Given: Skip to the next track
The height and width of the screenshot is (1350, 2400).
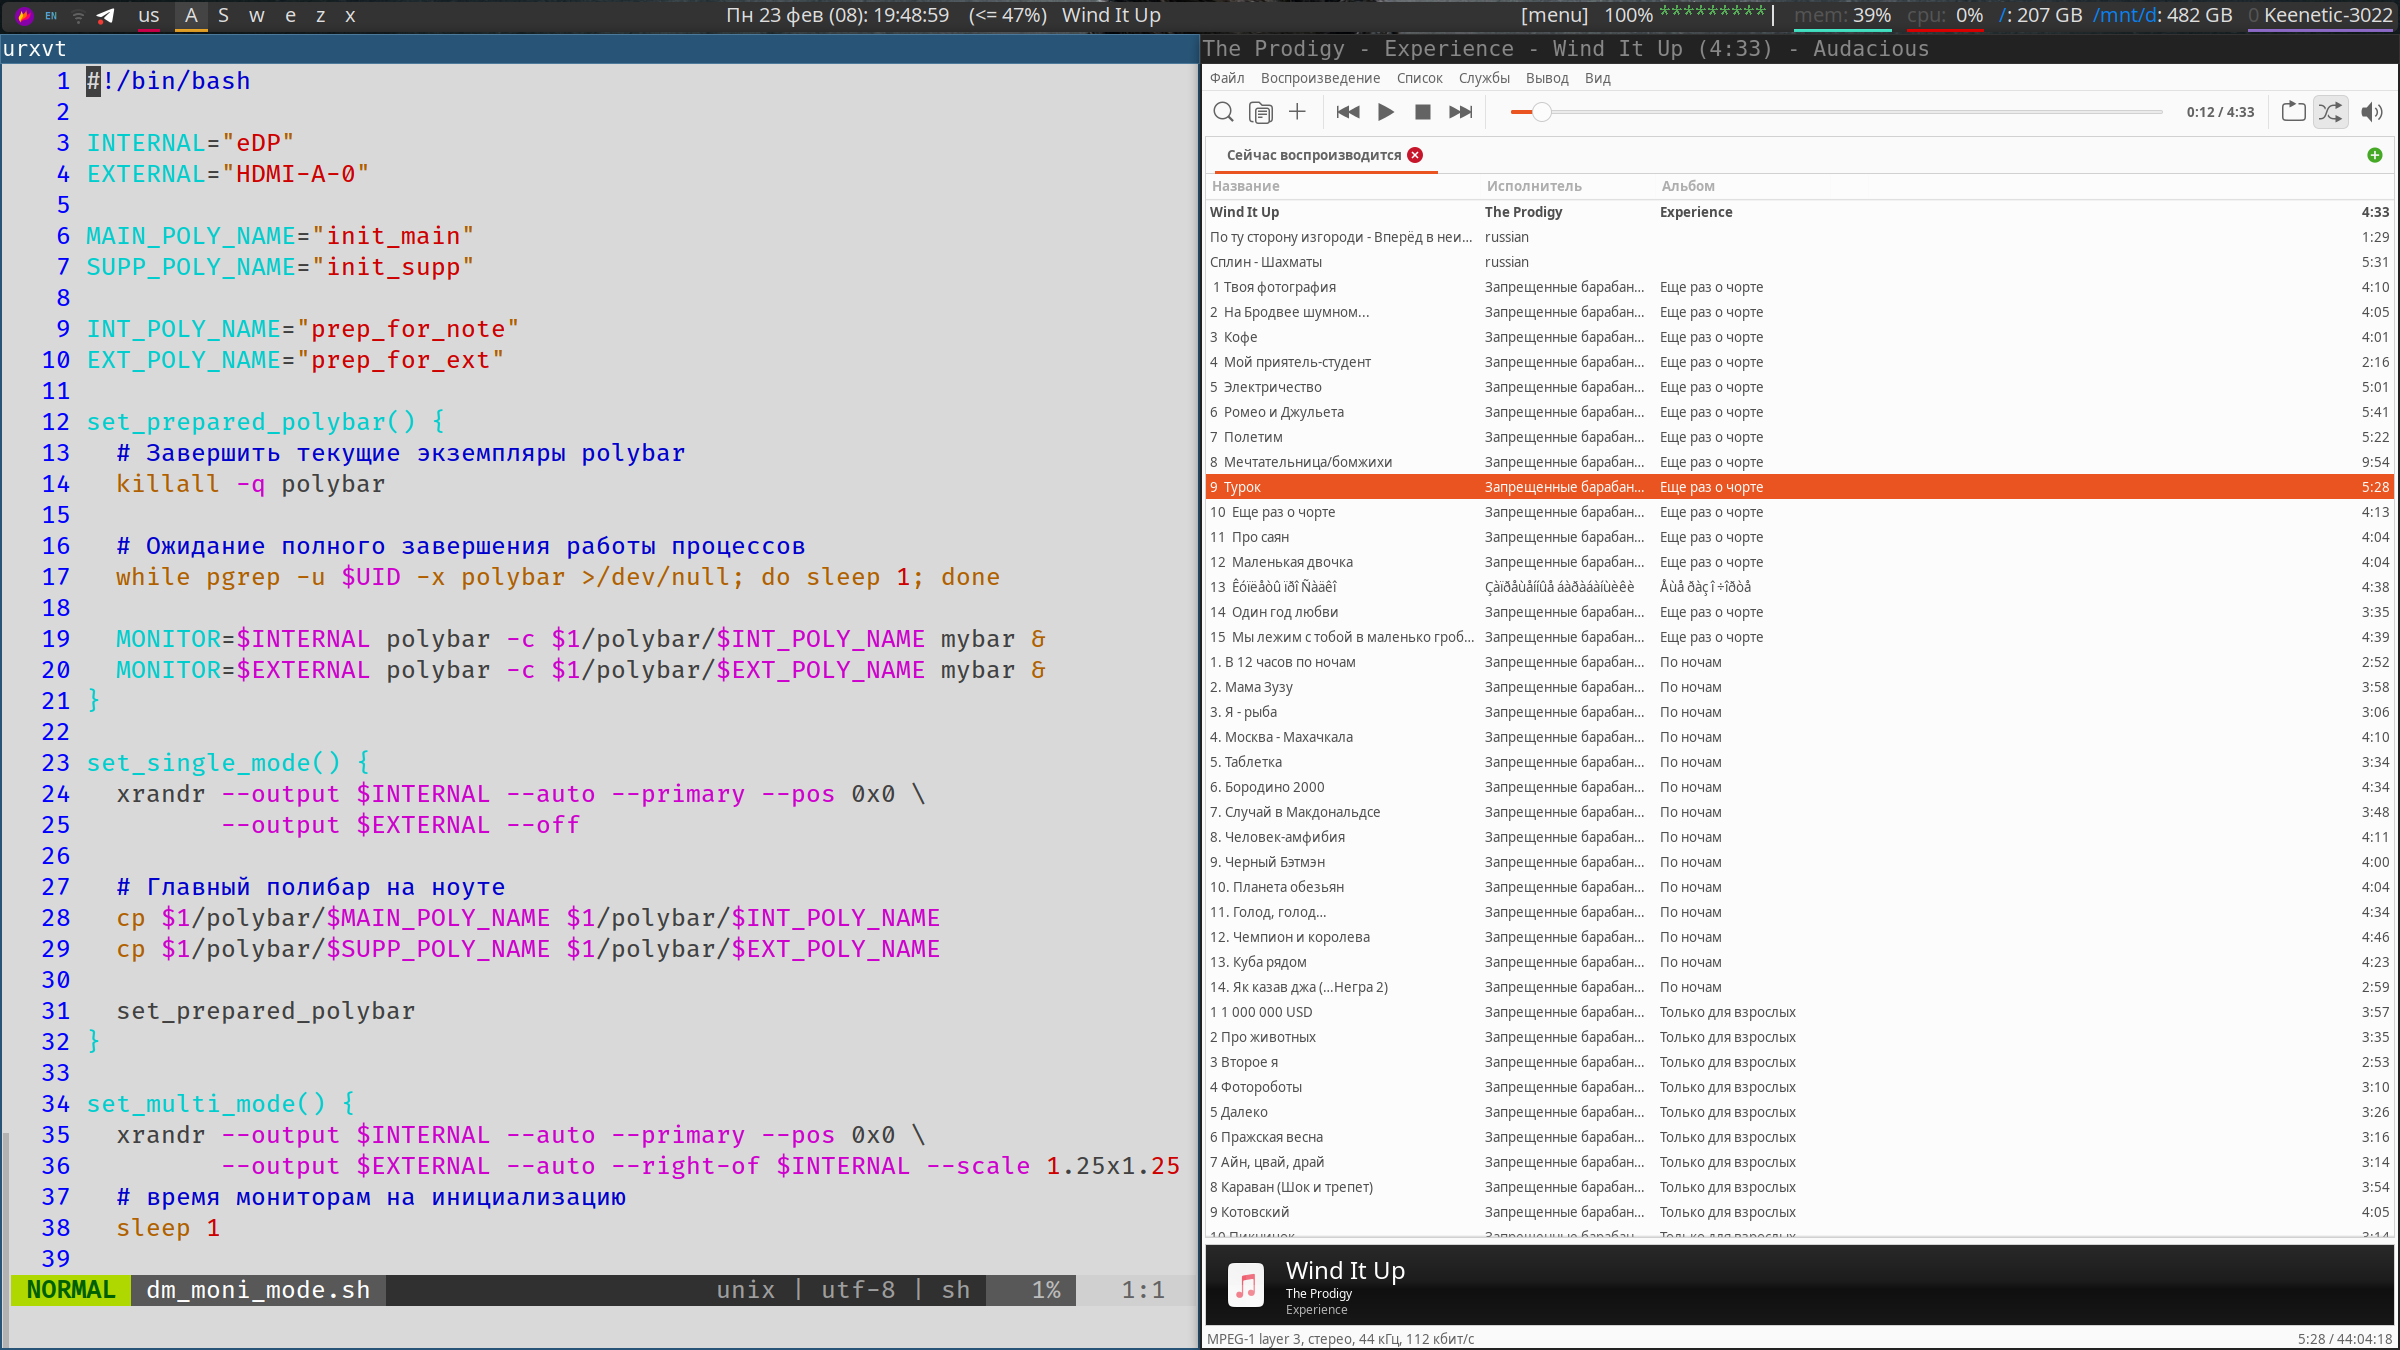Looking at the screenshot, I should pos(1461,112).
